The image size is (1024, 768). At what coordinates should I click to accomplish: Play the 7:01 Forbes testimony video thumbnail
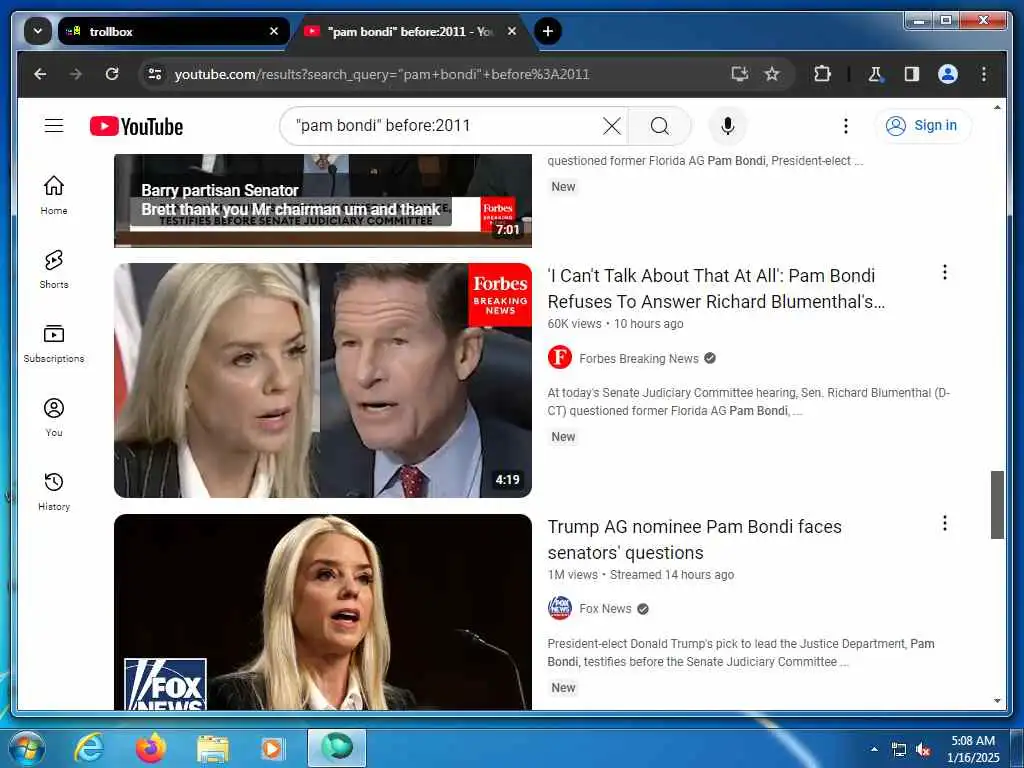pyautogui.click(x=323, y=200)
